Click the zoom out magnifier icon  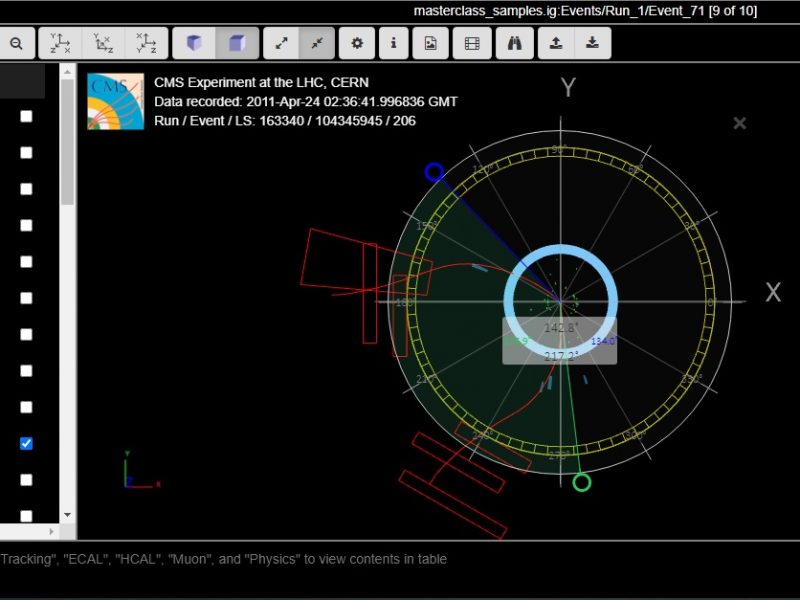[x=17, y=43]
